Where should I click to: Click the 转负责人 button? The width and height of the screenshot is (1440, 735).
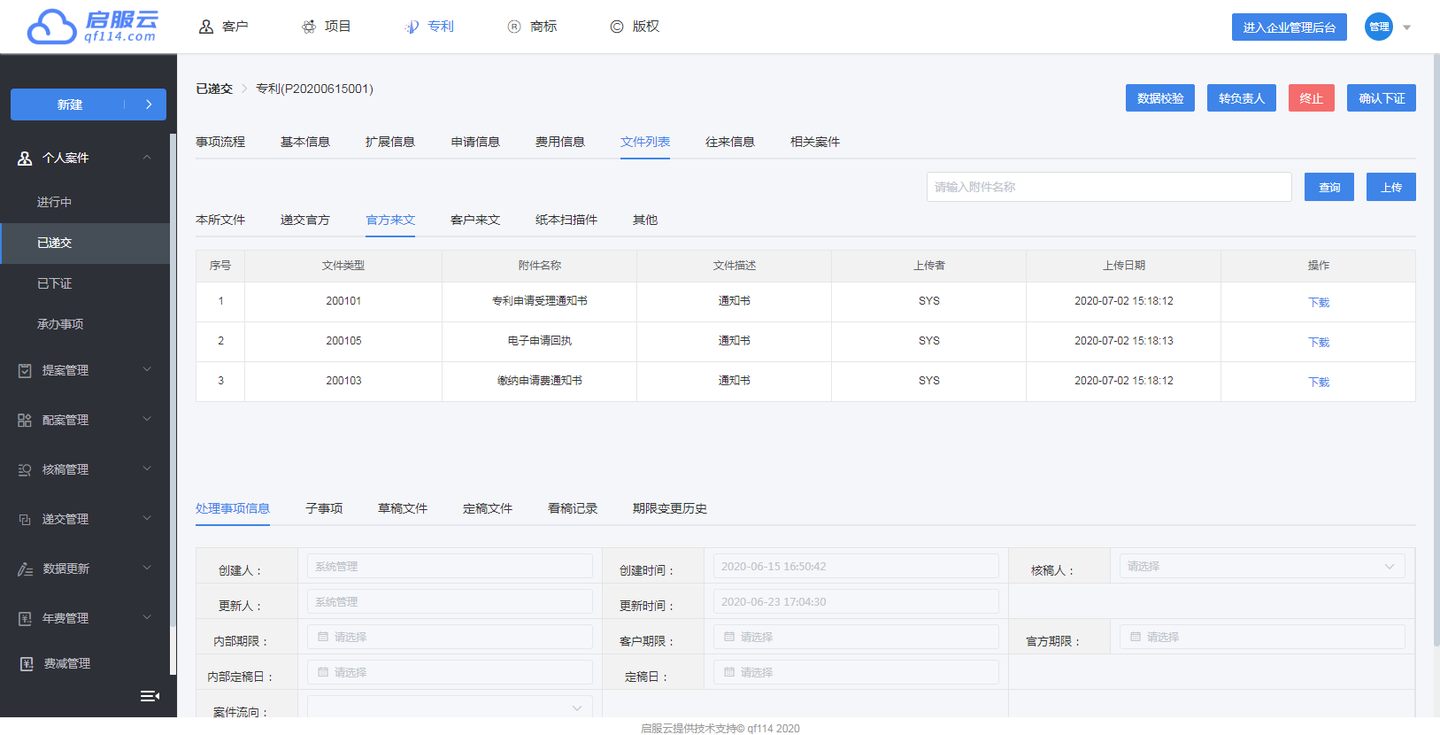[x=1241, y=98]
